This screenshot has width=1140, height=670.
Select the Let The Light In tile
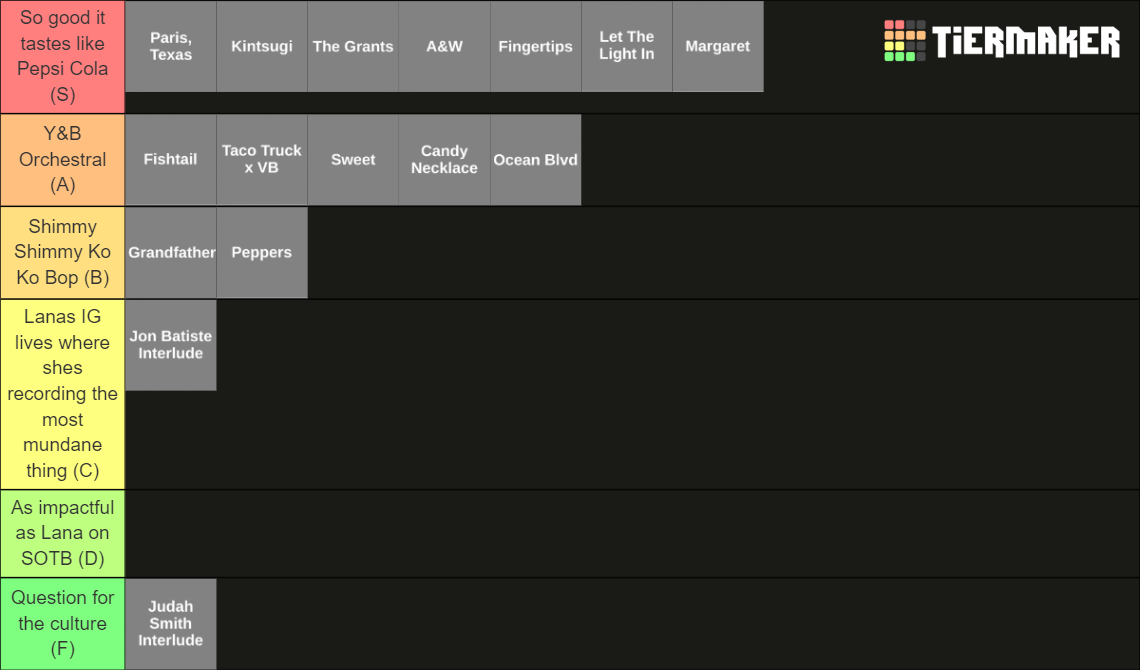click(x=627, y=47)
